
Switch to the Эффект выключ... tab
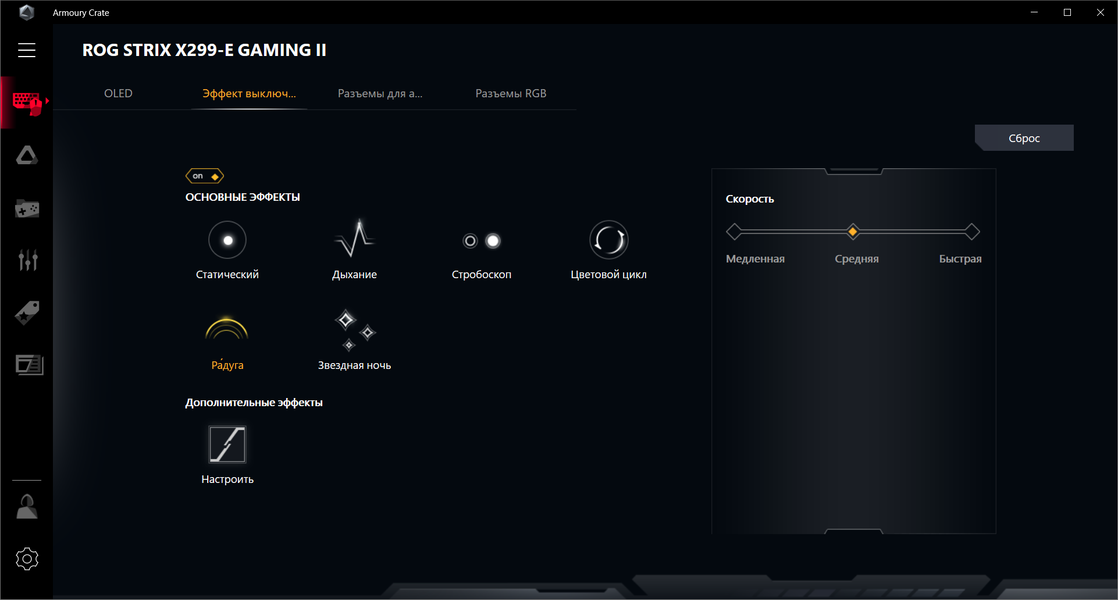click(249, 93)
